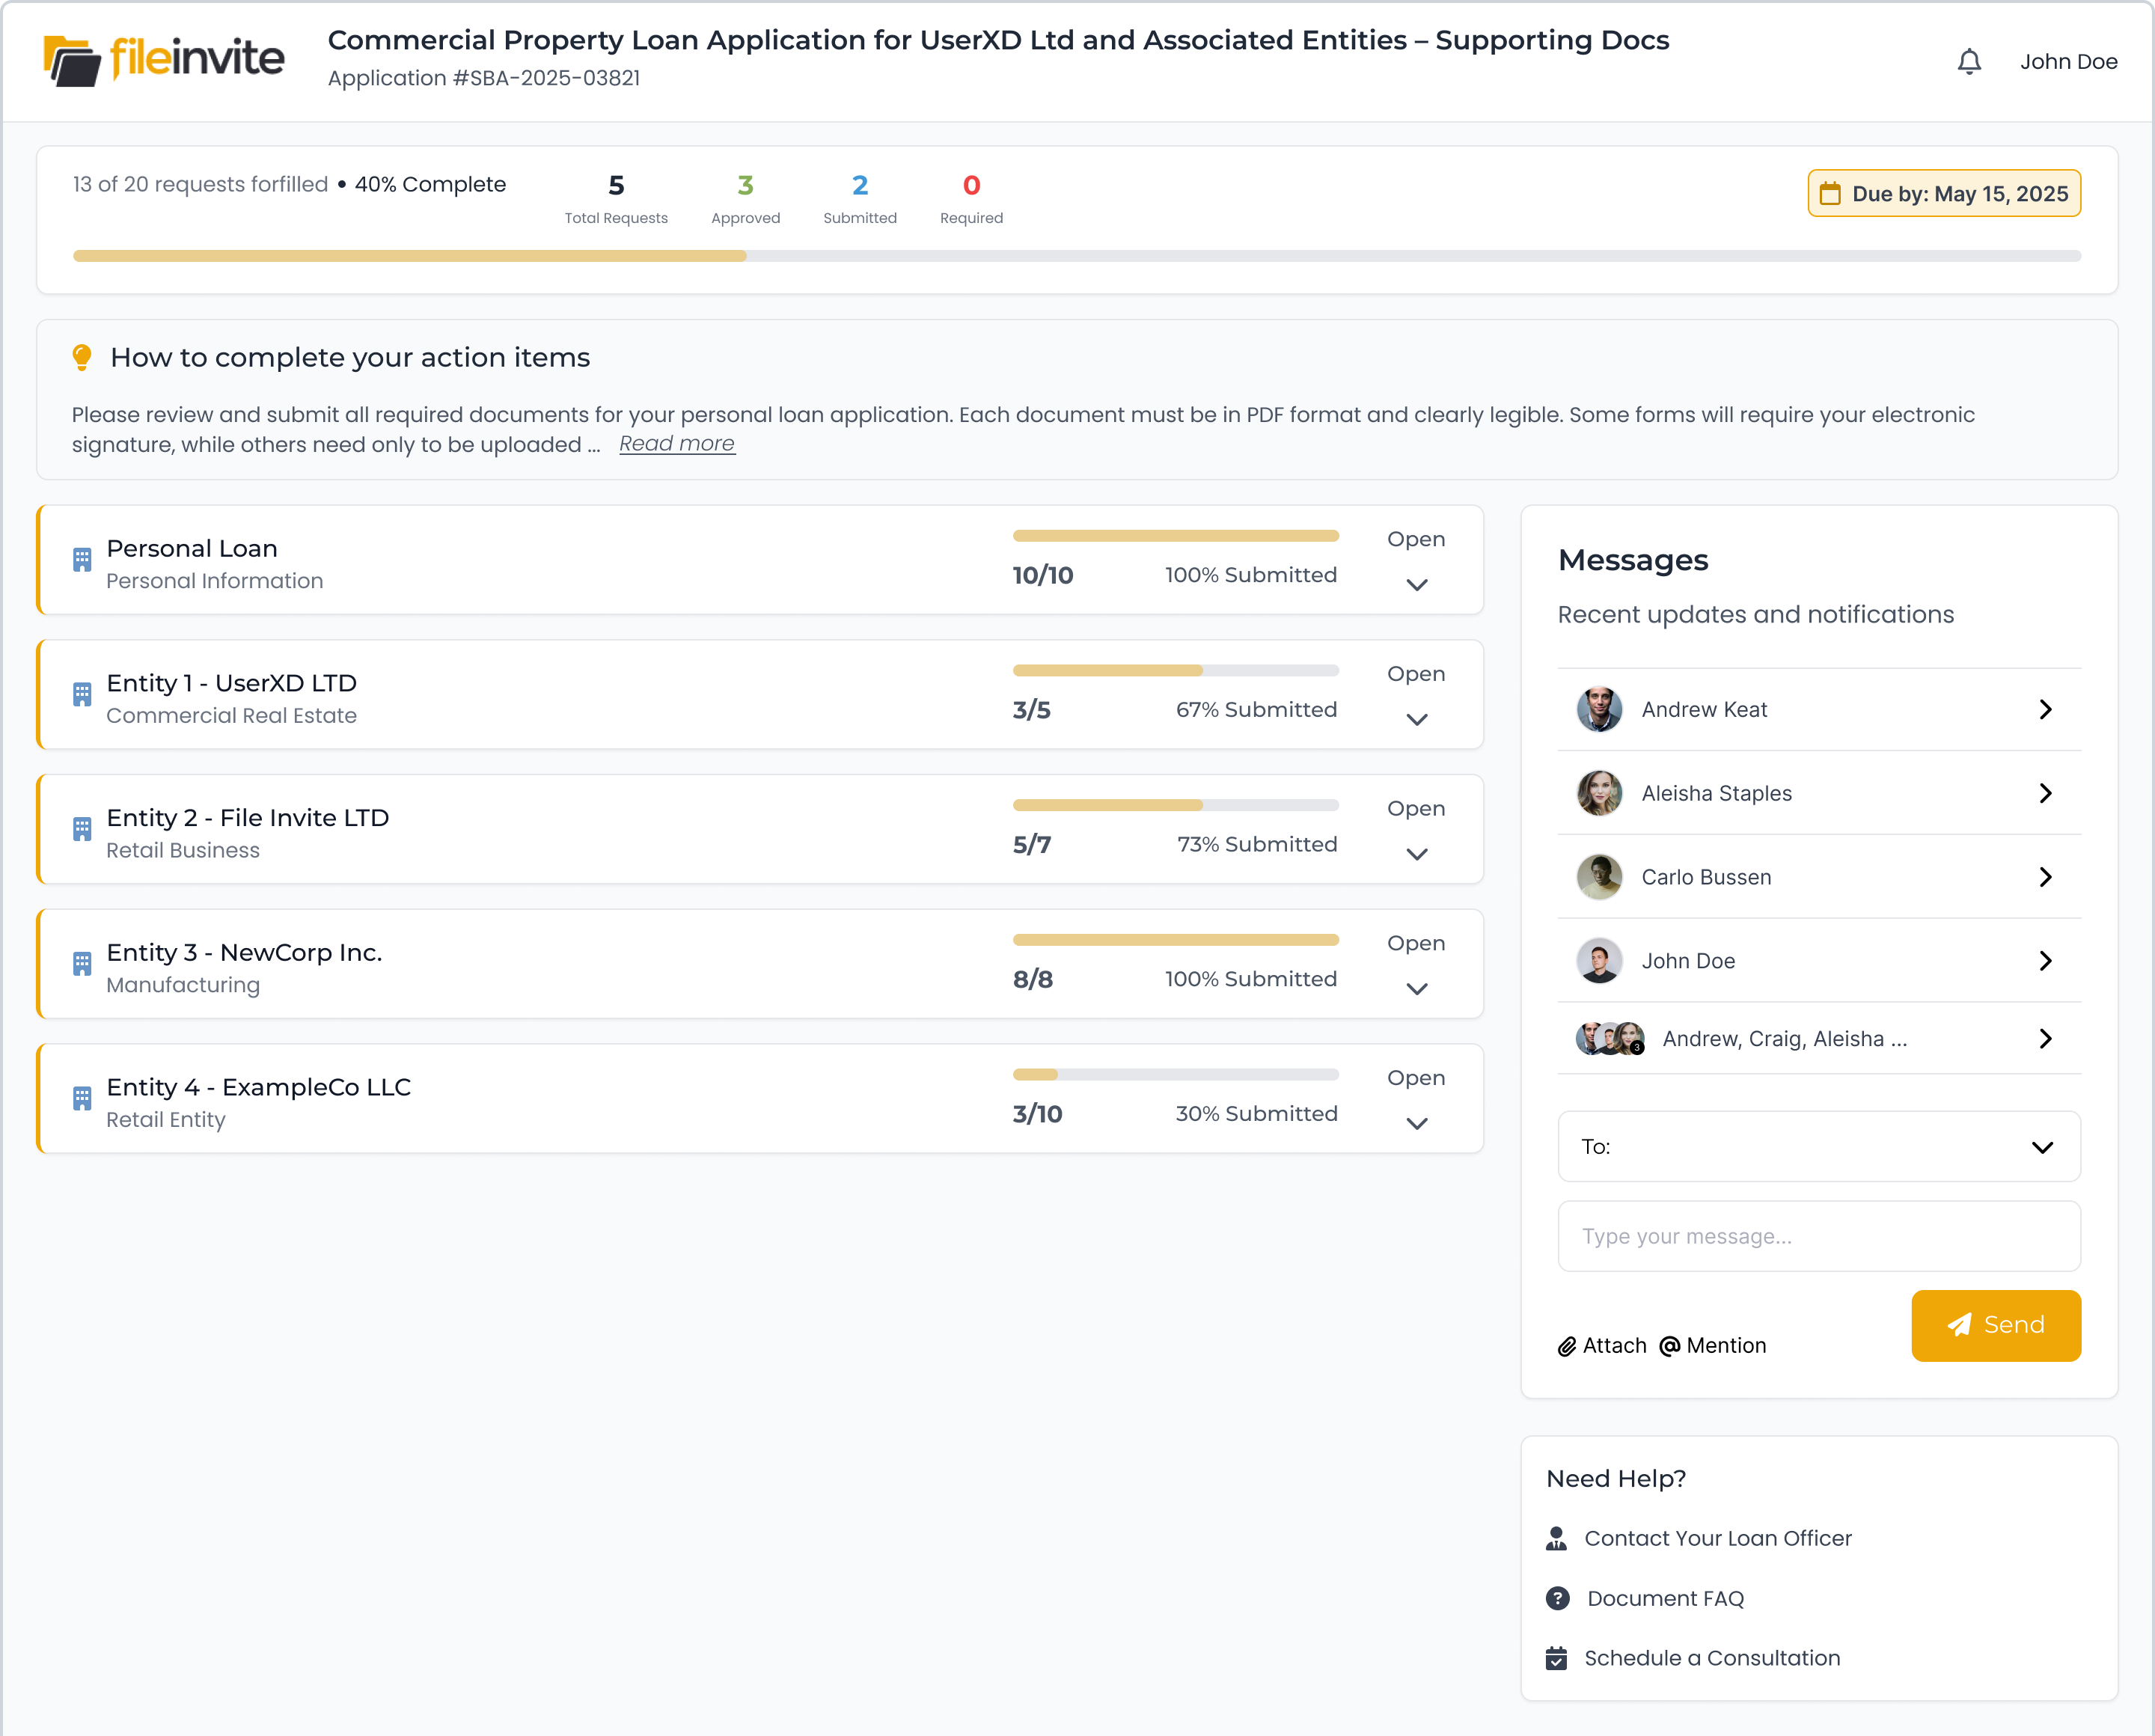The image size is (2155, 1736).
Task: Click the Approved count 3
Action: [x=745, y=185]
